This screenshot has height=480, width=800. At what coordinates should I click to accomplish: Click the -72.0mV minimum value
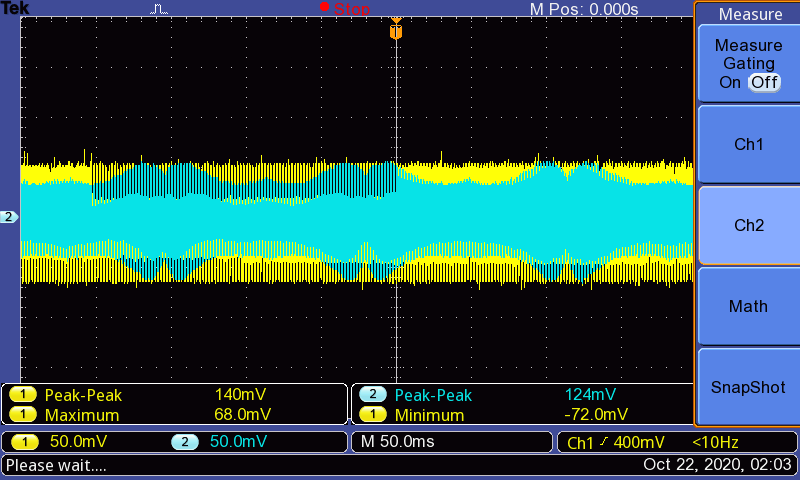(596, 414)
